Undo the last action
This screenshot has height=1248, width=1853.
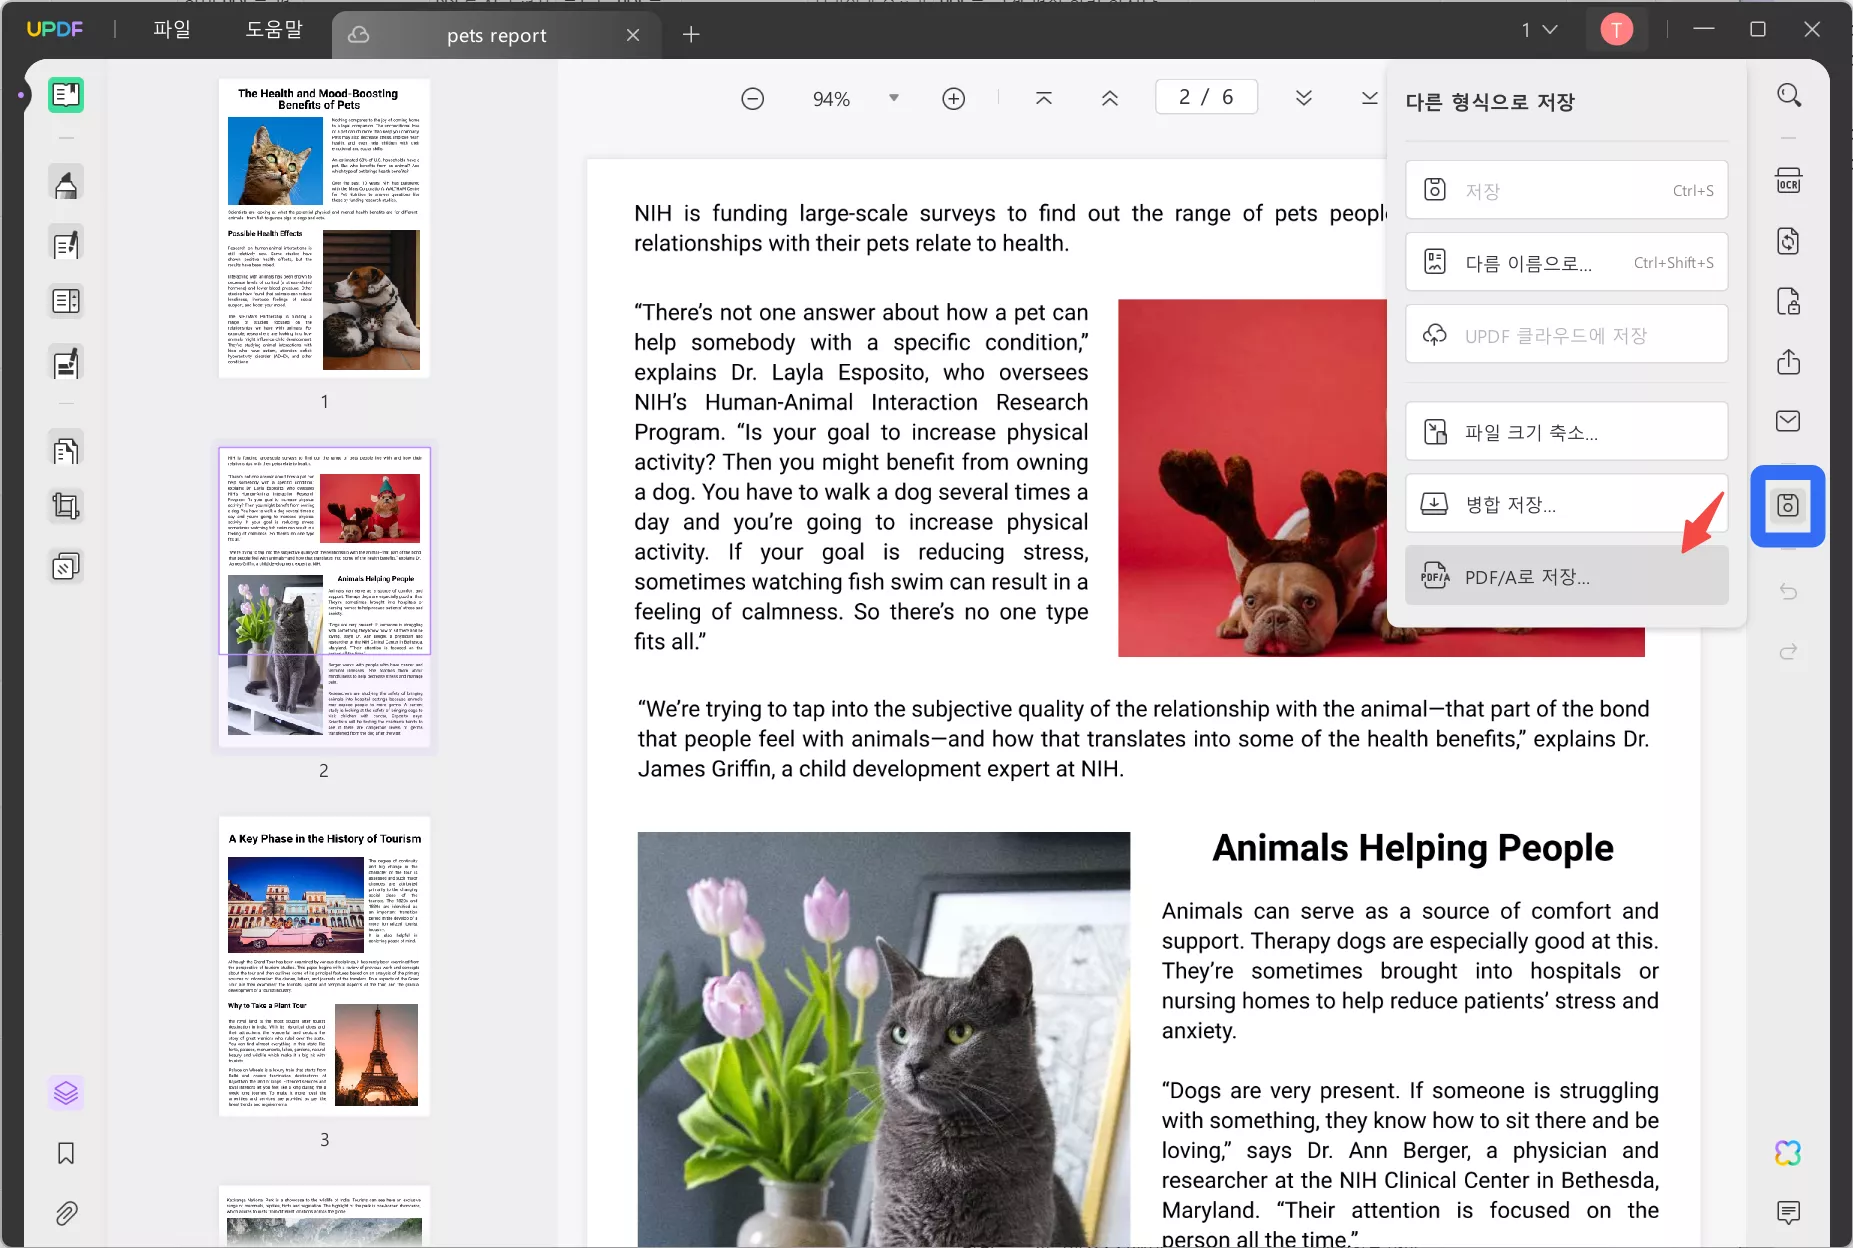click(1789, 591)
